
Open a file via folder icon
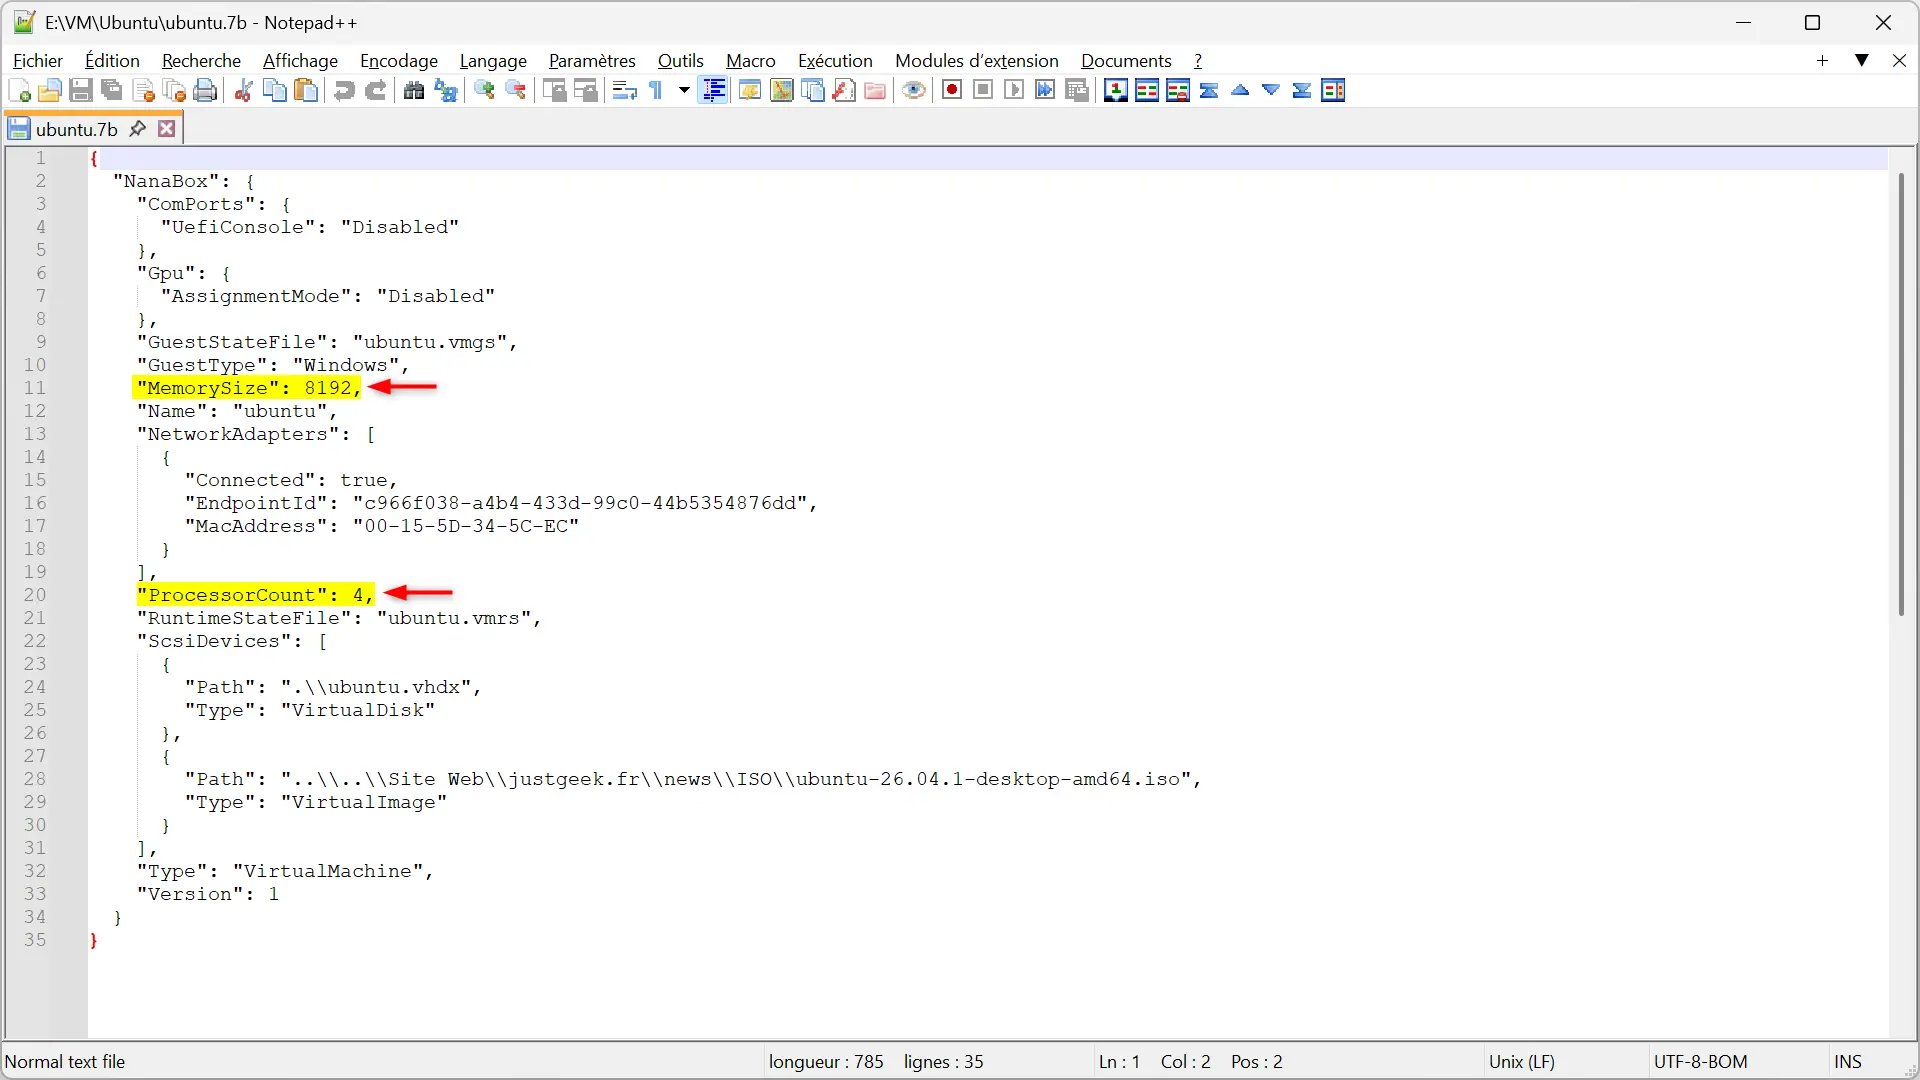[50, 91]
